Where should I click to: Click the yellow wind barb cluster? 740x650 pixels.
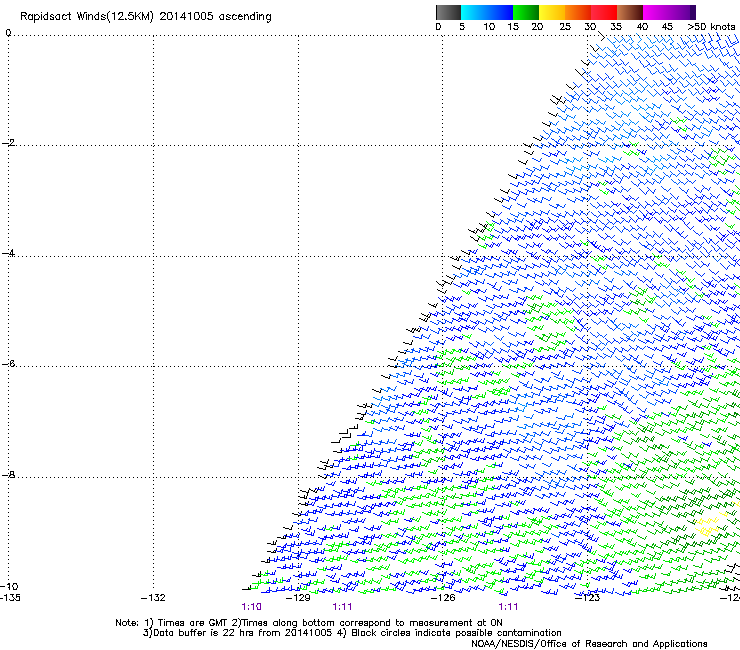pyautogui.click(x=709, y=525)
